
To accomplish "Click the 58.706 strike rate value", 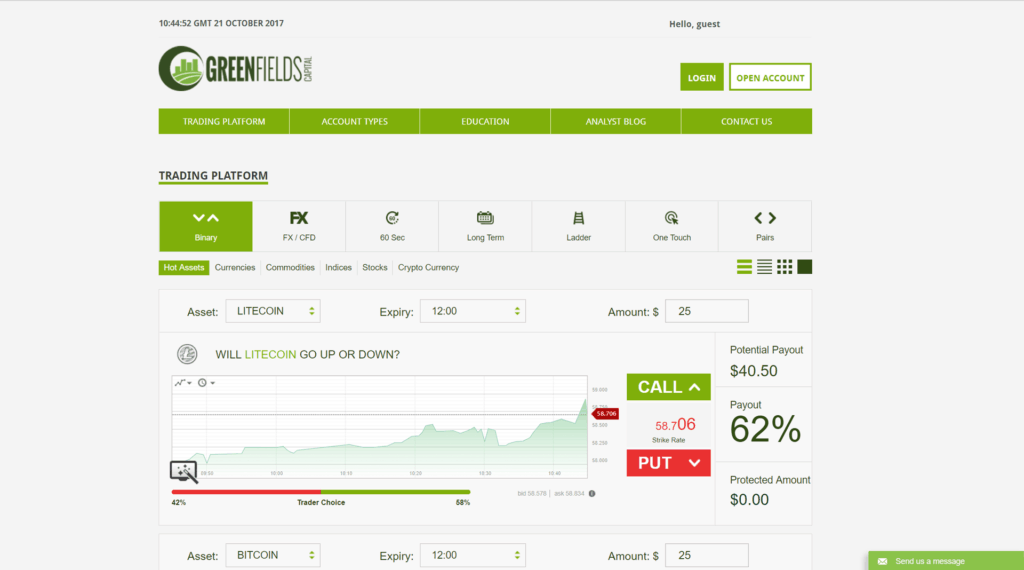I will click(x=675, y=425).
